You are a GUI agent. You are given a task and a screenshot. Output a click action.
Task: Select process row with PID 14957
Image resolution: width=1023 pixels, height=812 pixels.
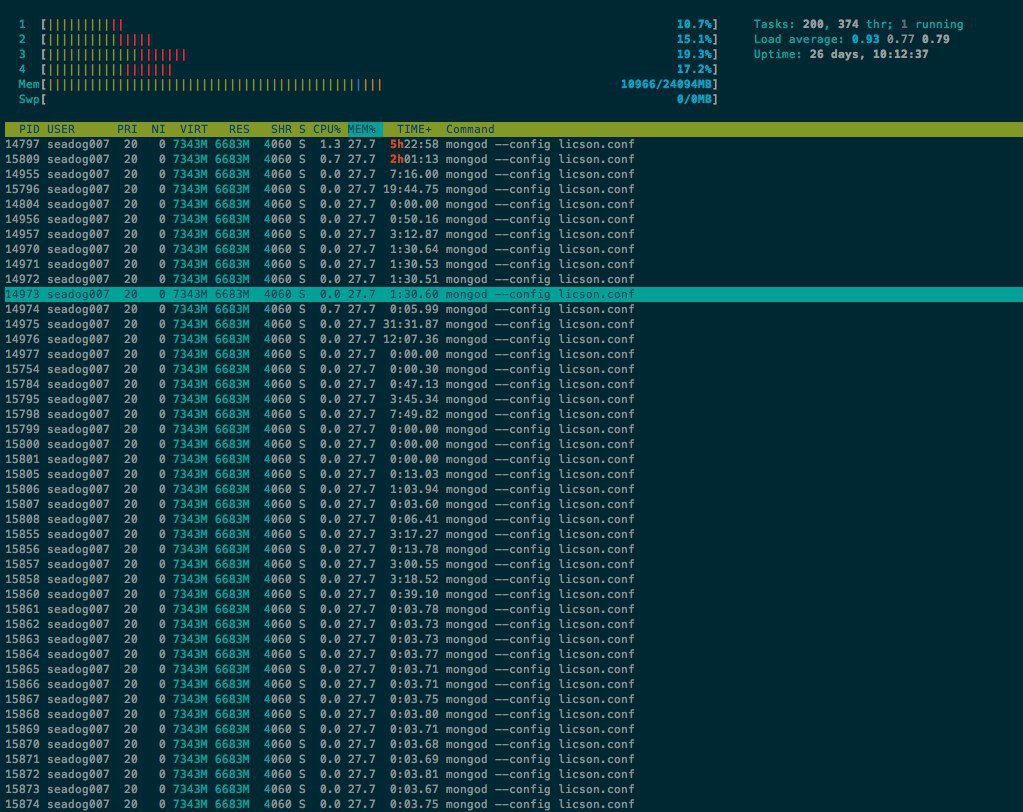[x=512, y=234]
